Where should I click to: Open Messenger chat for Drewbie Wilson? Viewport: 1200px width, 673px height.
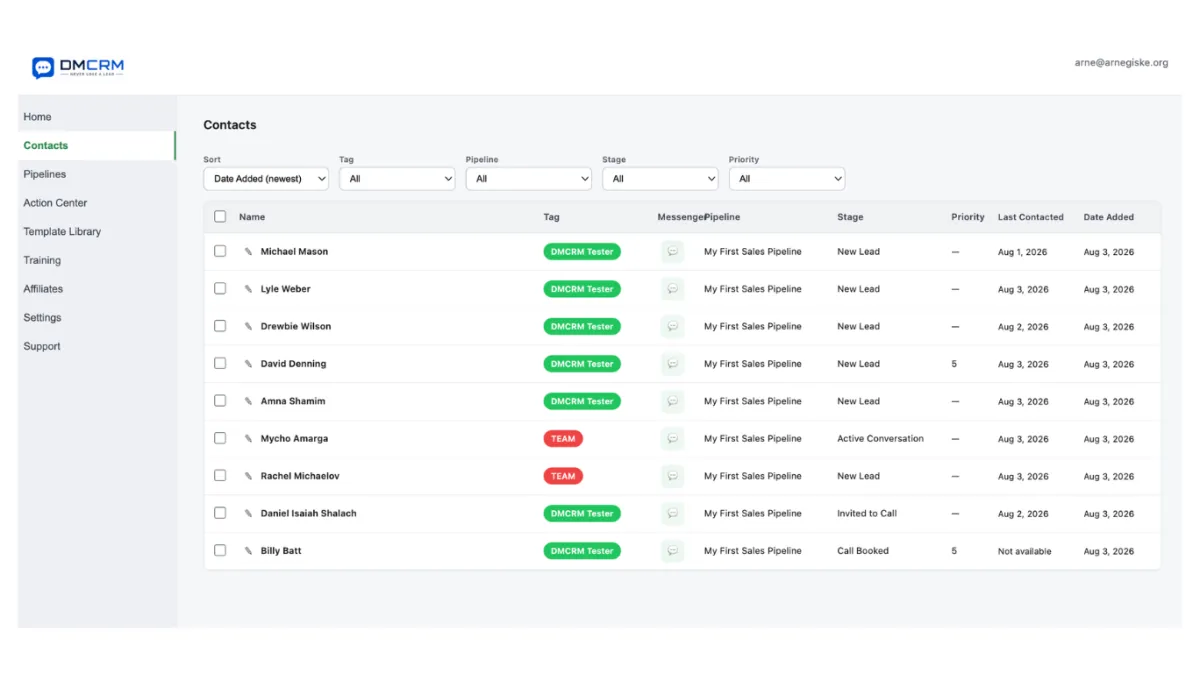click(x=673, y=327)
